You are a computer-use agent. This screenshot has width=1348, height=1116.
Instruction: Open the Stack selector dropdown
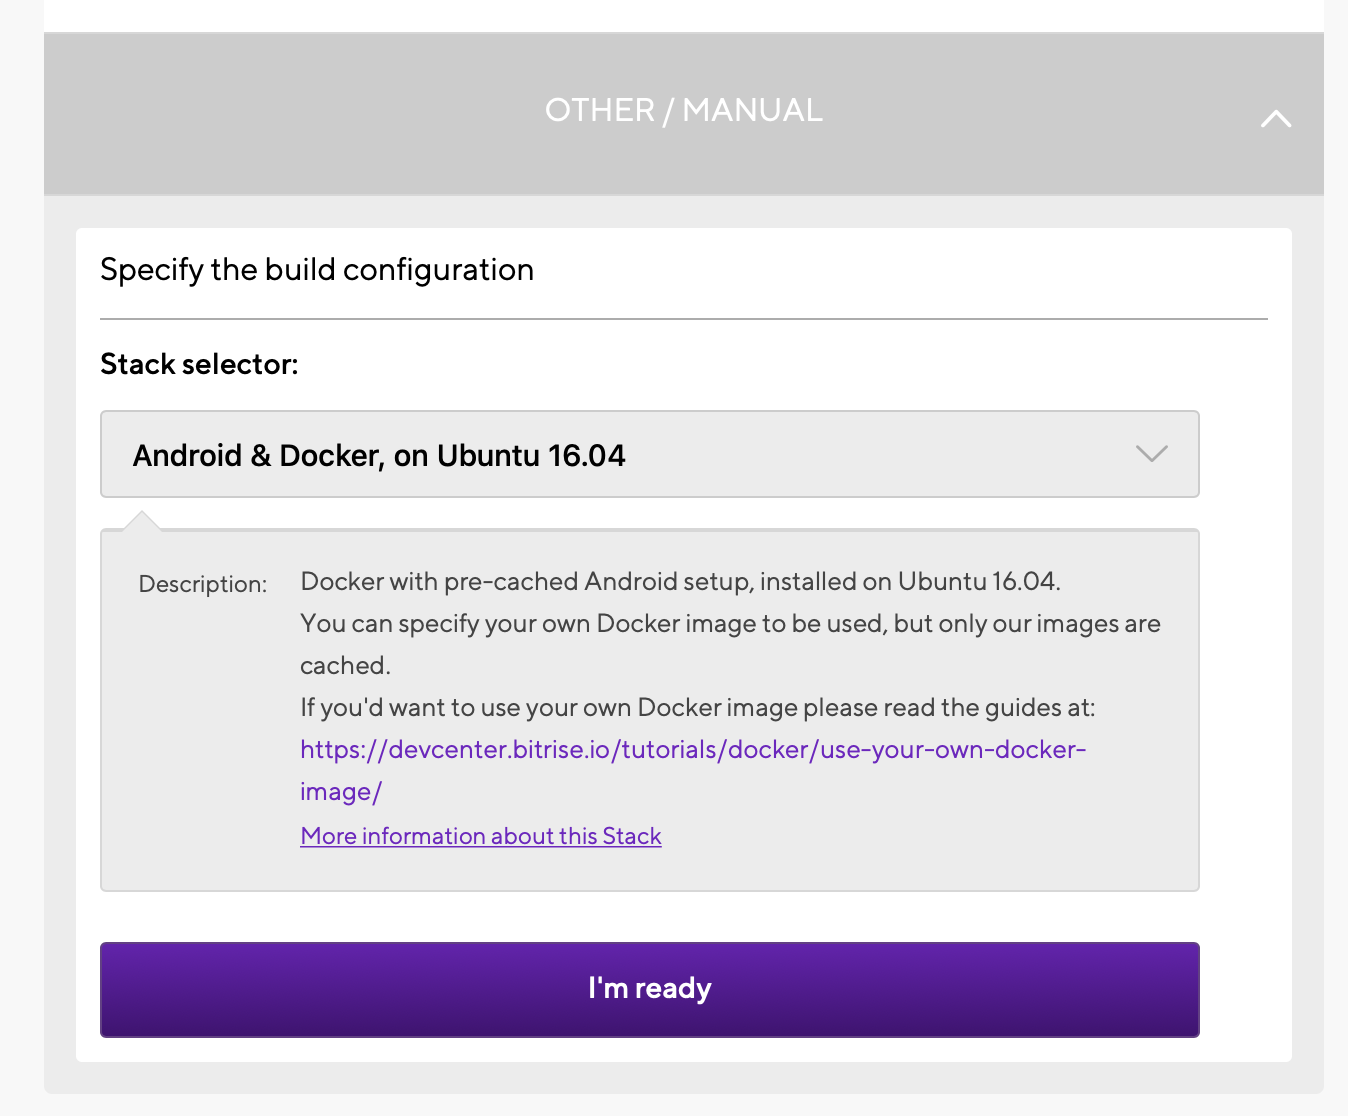pyautogui.click(x=650, y=454)
